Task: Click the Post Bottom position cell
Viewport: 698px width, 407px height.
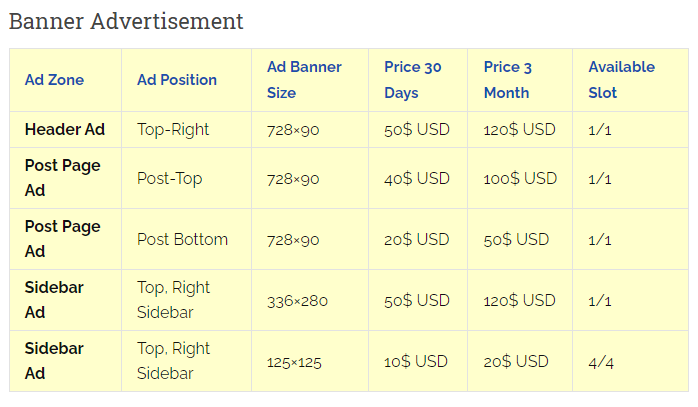Action: point(183,240)
